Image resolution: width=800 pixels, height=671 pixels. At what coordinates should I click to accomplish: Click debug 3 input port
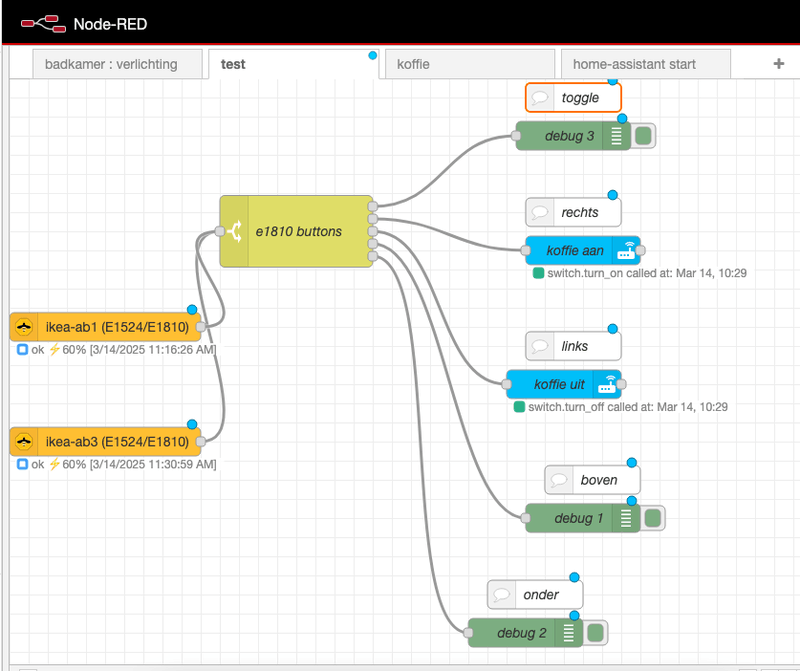coord(516,136)
